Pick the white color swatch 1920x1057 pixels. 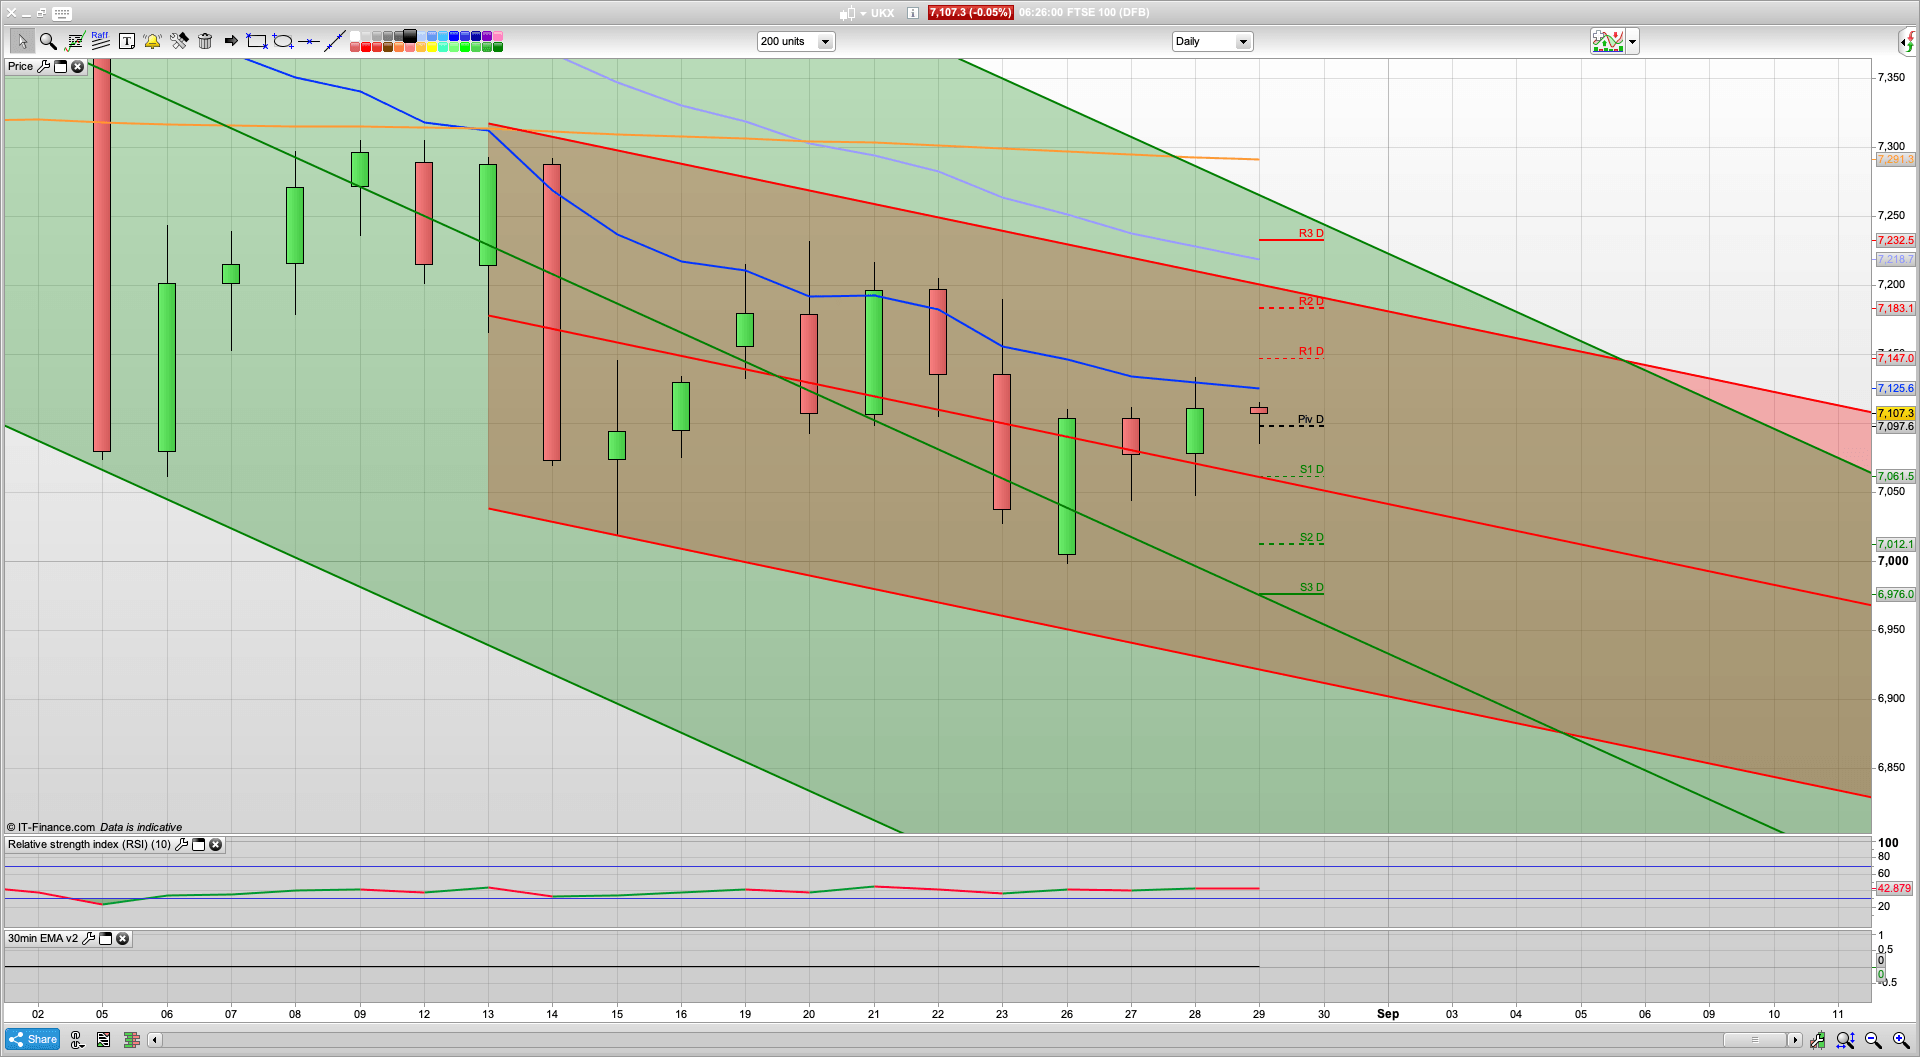(355, 36)
